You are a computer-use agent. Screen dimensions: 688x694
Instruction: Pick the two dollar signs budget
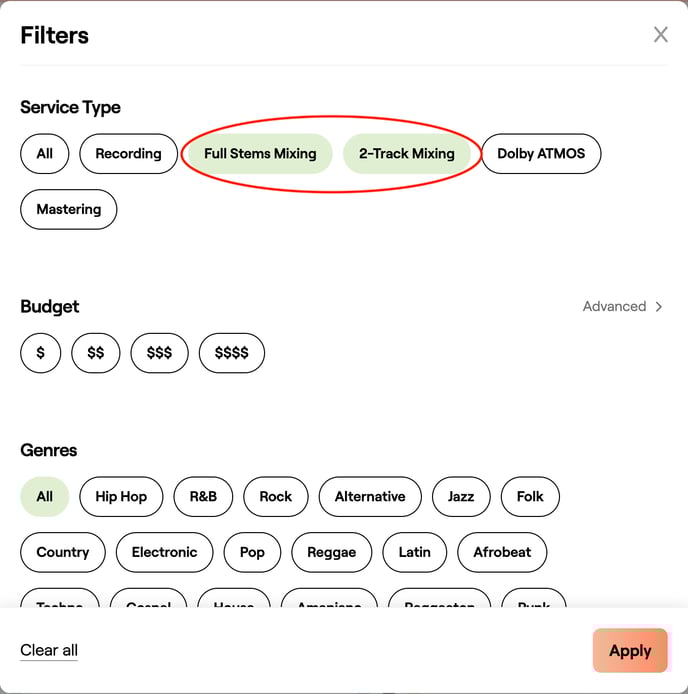click(x=95, y=353)
